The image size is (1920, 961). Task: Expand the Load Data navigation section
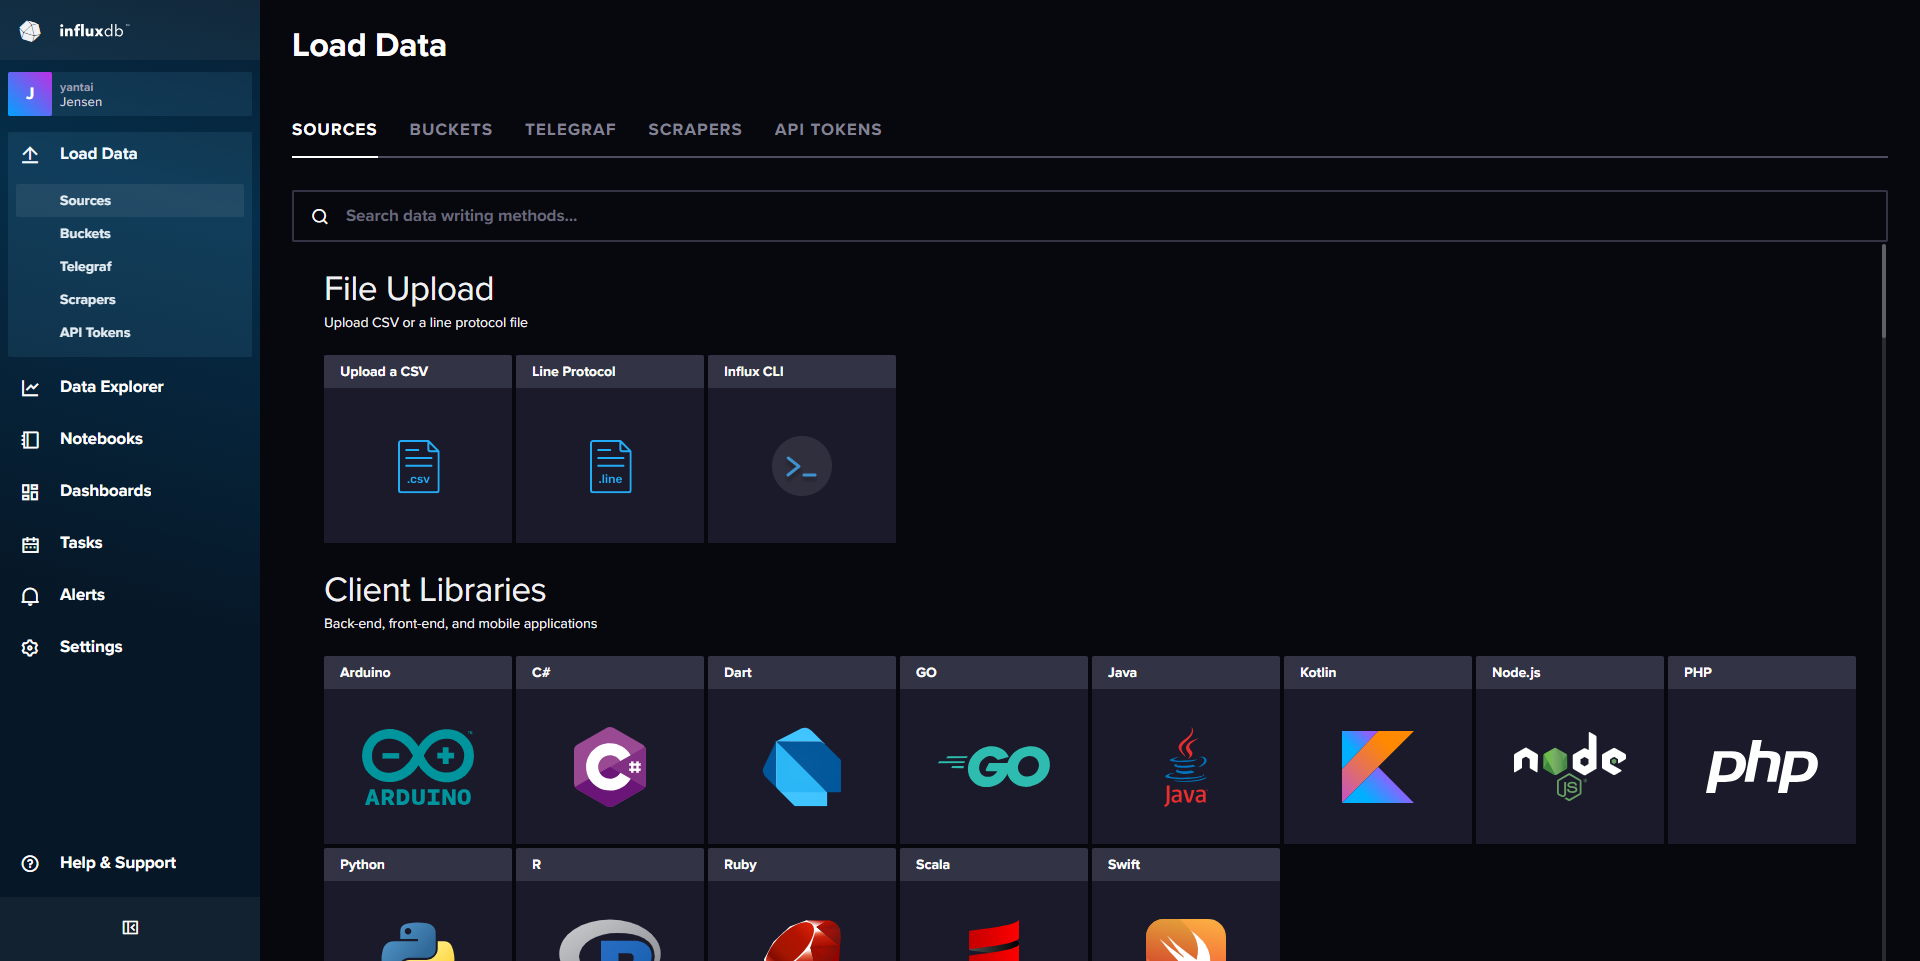[98, 154]
